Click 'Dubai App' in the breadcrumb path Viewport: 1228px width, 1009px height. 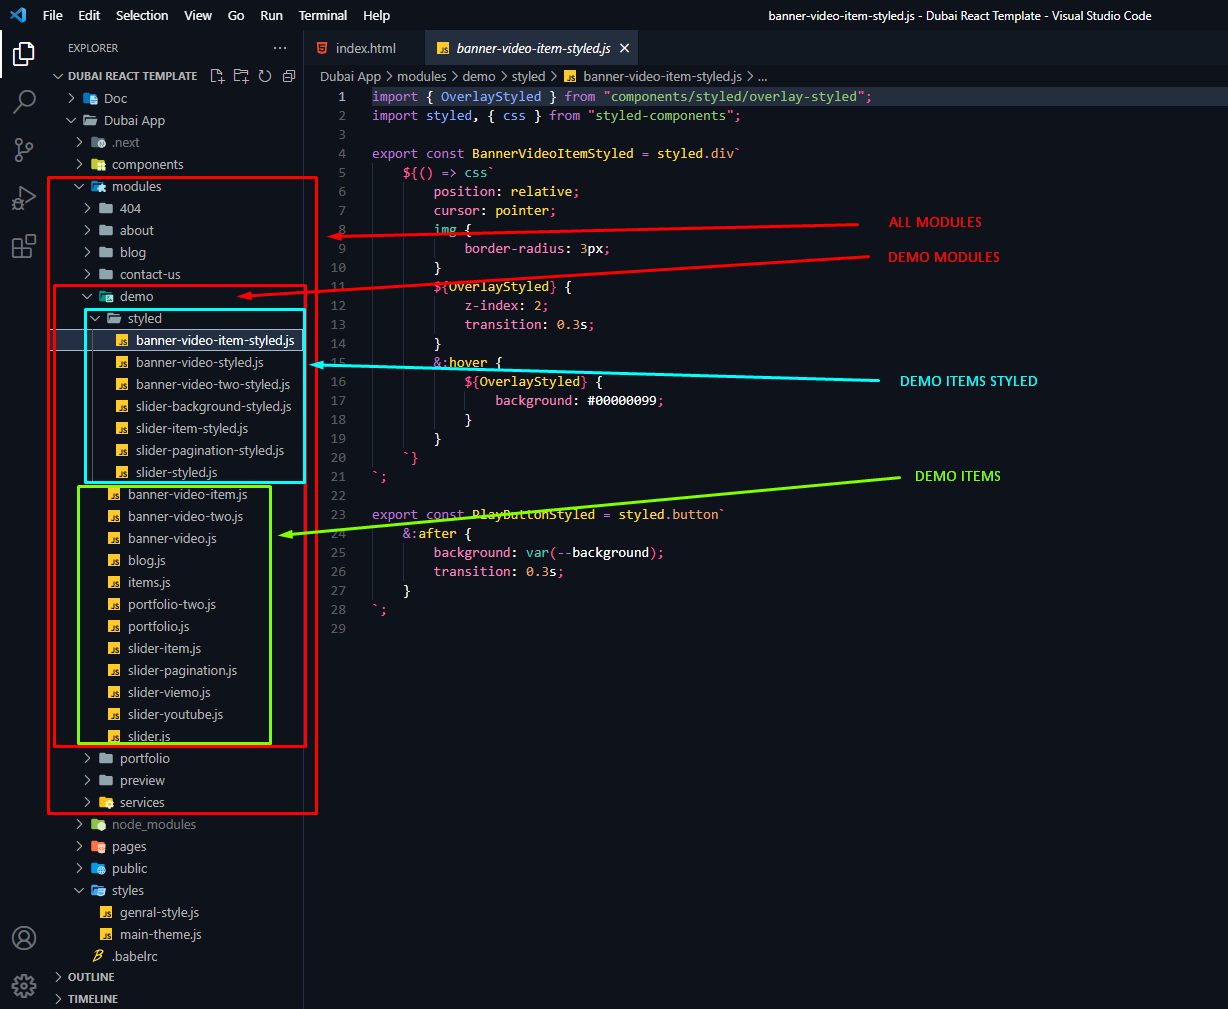click(x=350, y=76)
